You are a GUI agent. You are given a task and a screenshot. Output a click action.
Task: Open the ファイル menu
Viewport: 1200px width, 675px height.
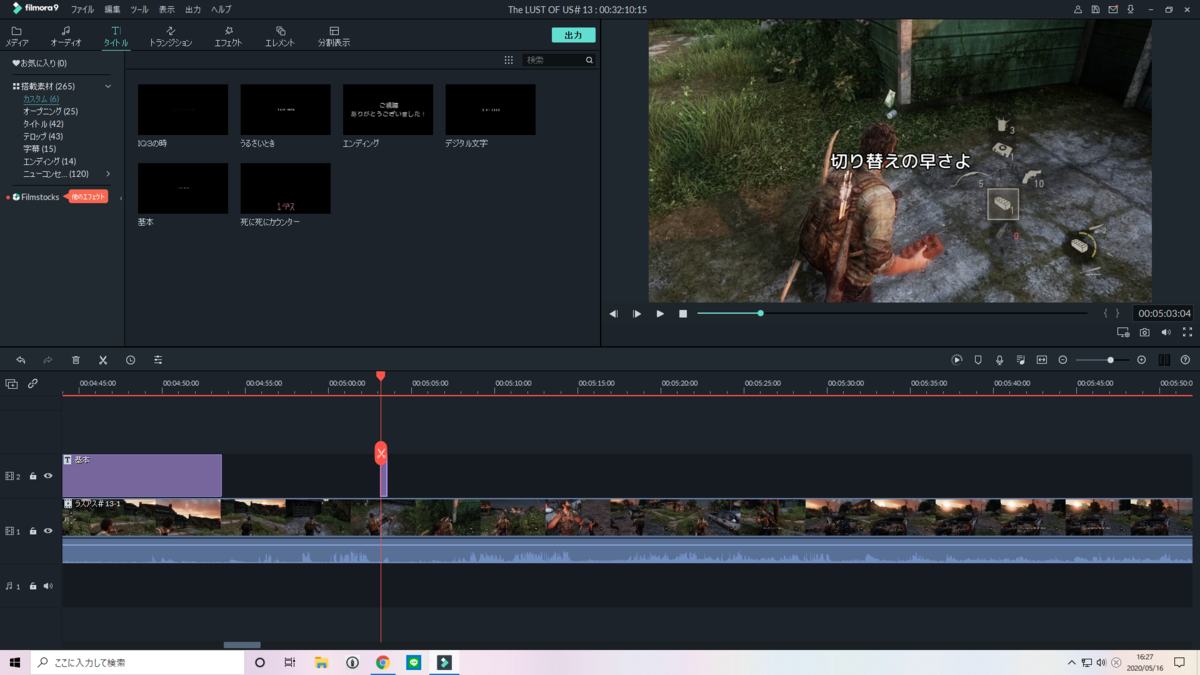[x=82, y=9]
